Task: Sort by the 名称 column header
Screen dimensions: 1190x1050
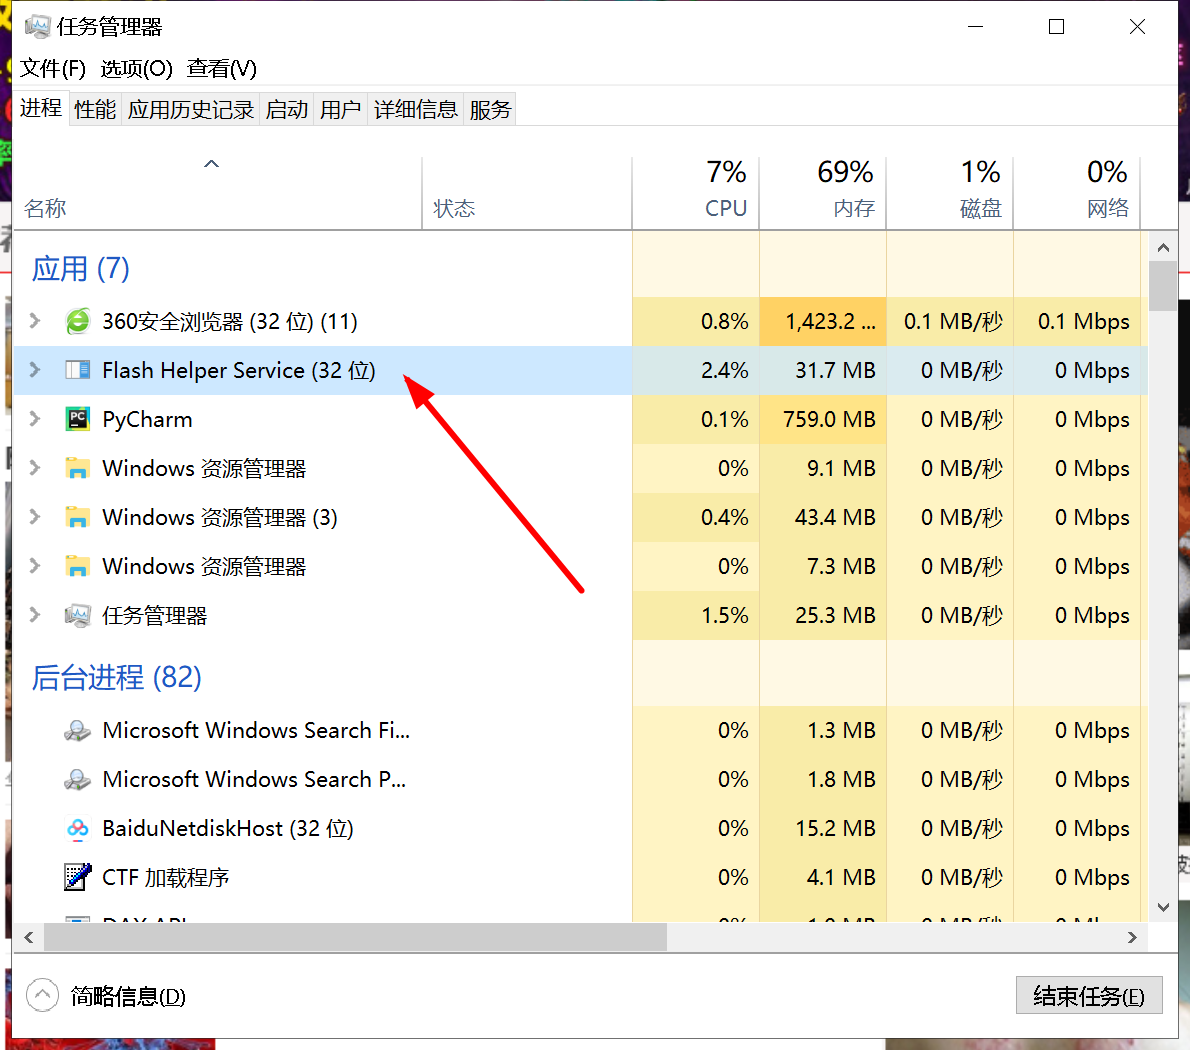Action: pos(218,193)
